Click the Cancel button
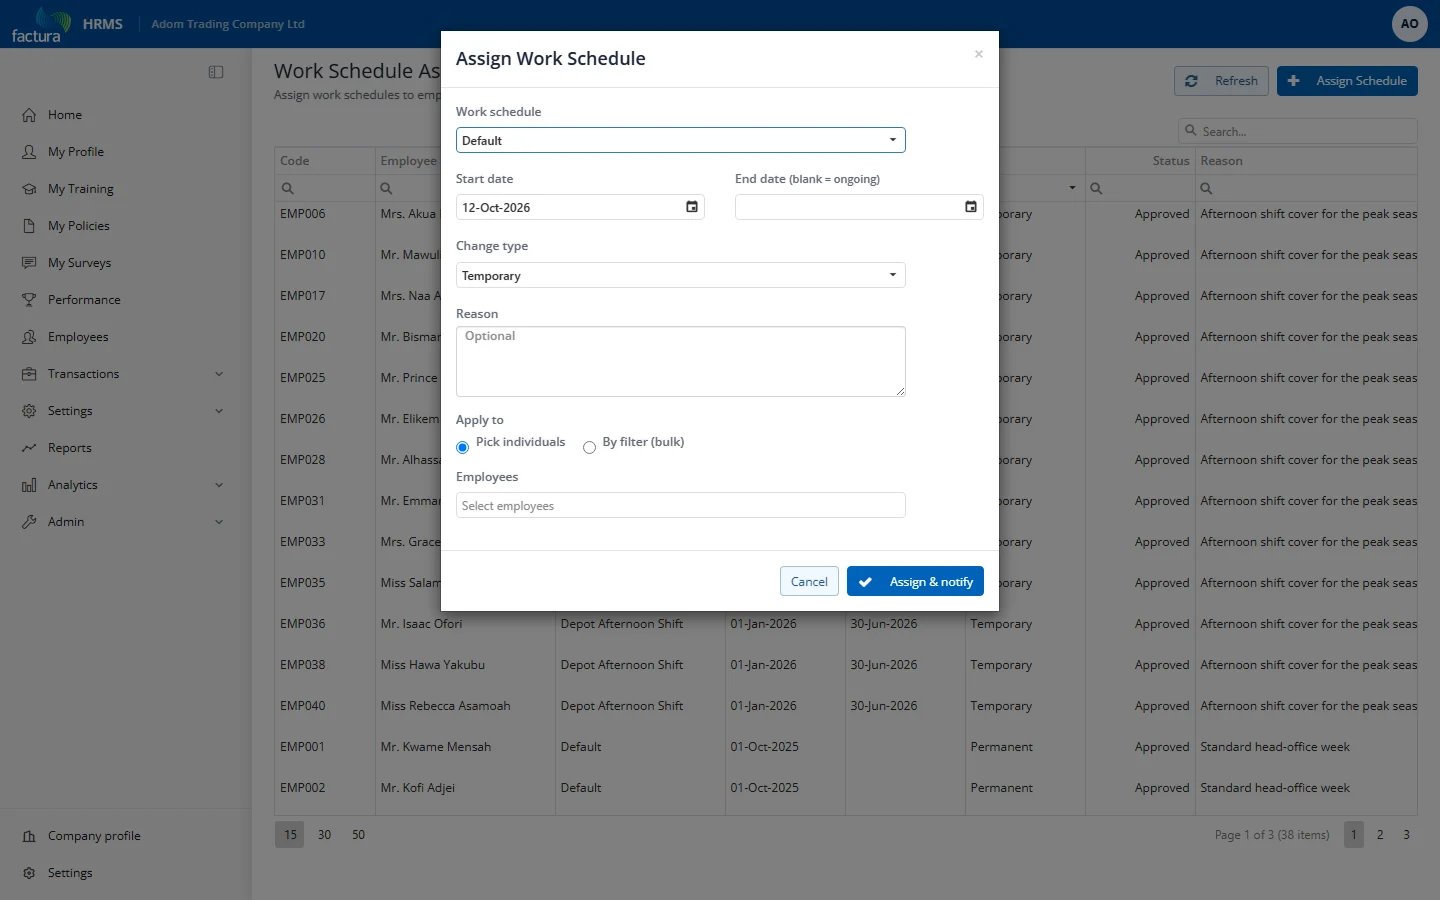 pyautogui.click(x=809, y=581)
